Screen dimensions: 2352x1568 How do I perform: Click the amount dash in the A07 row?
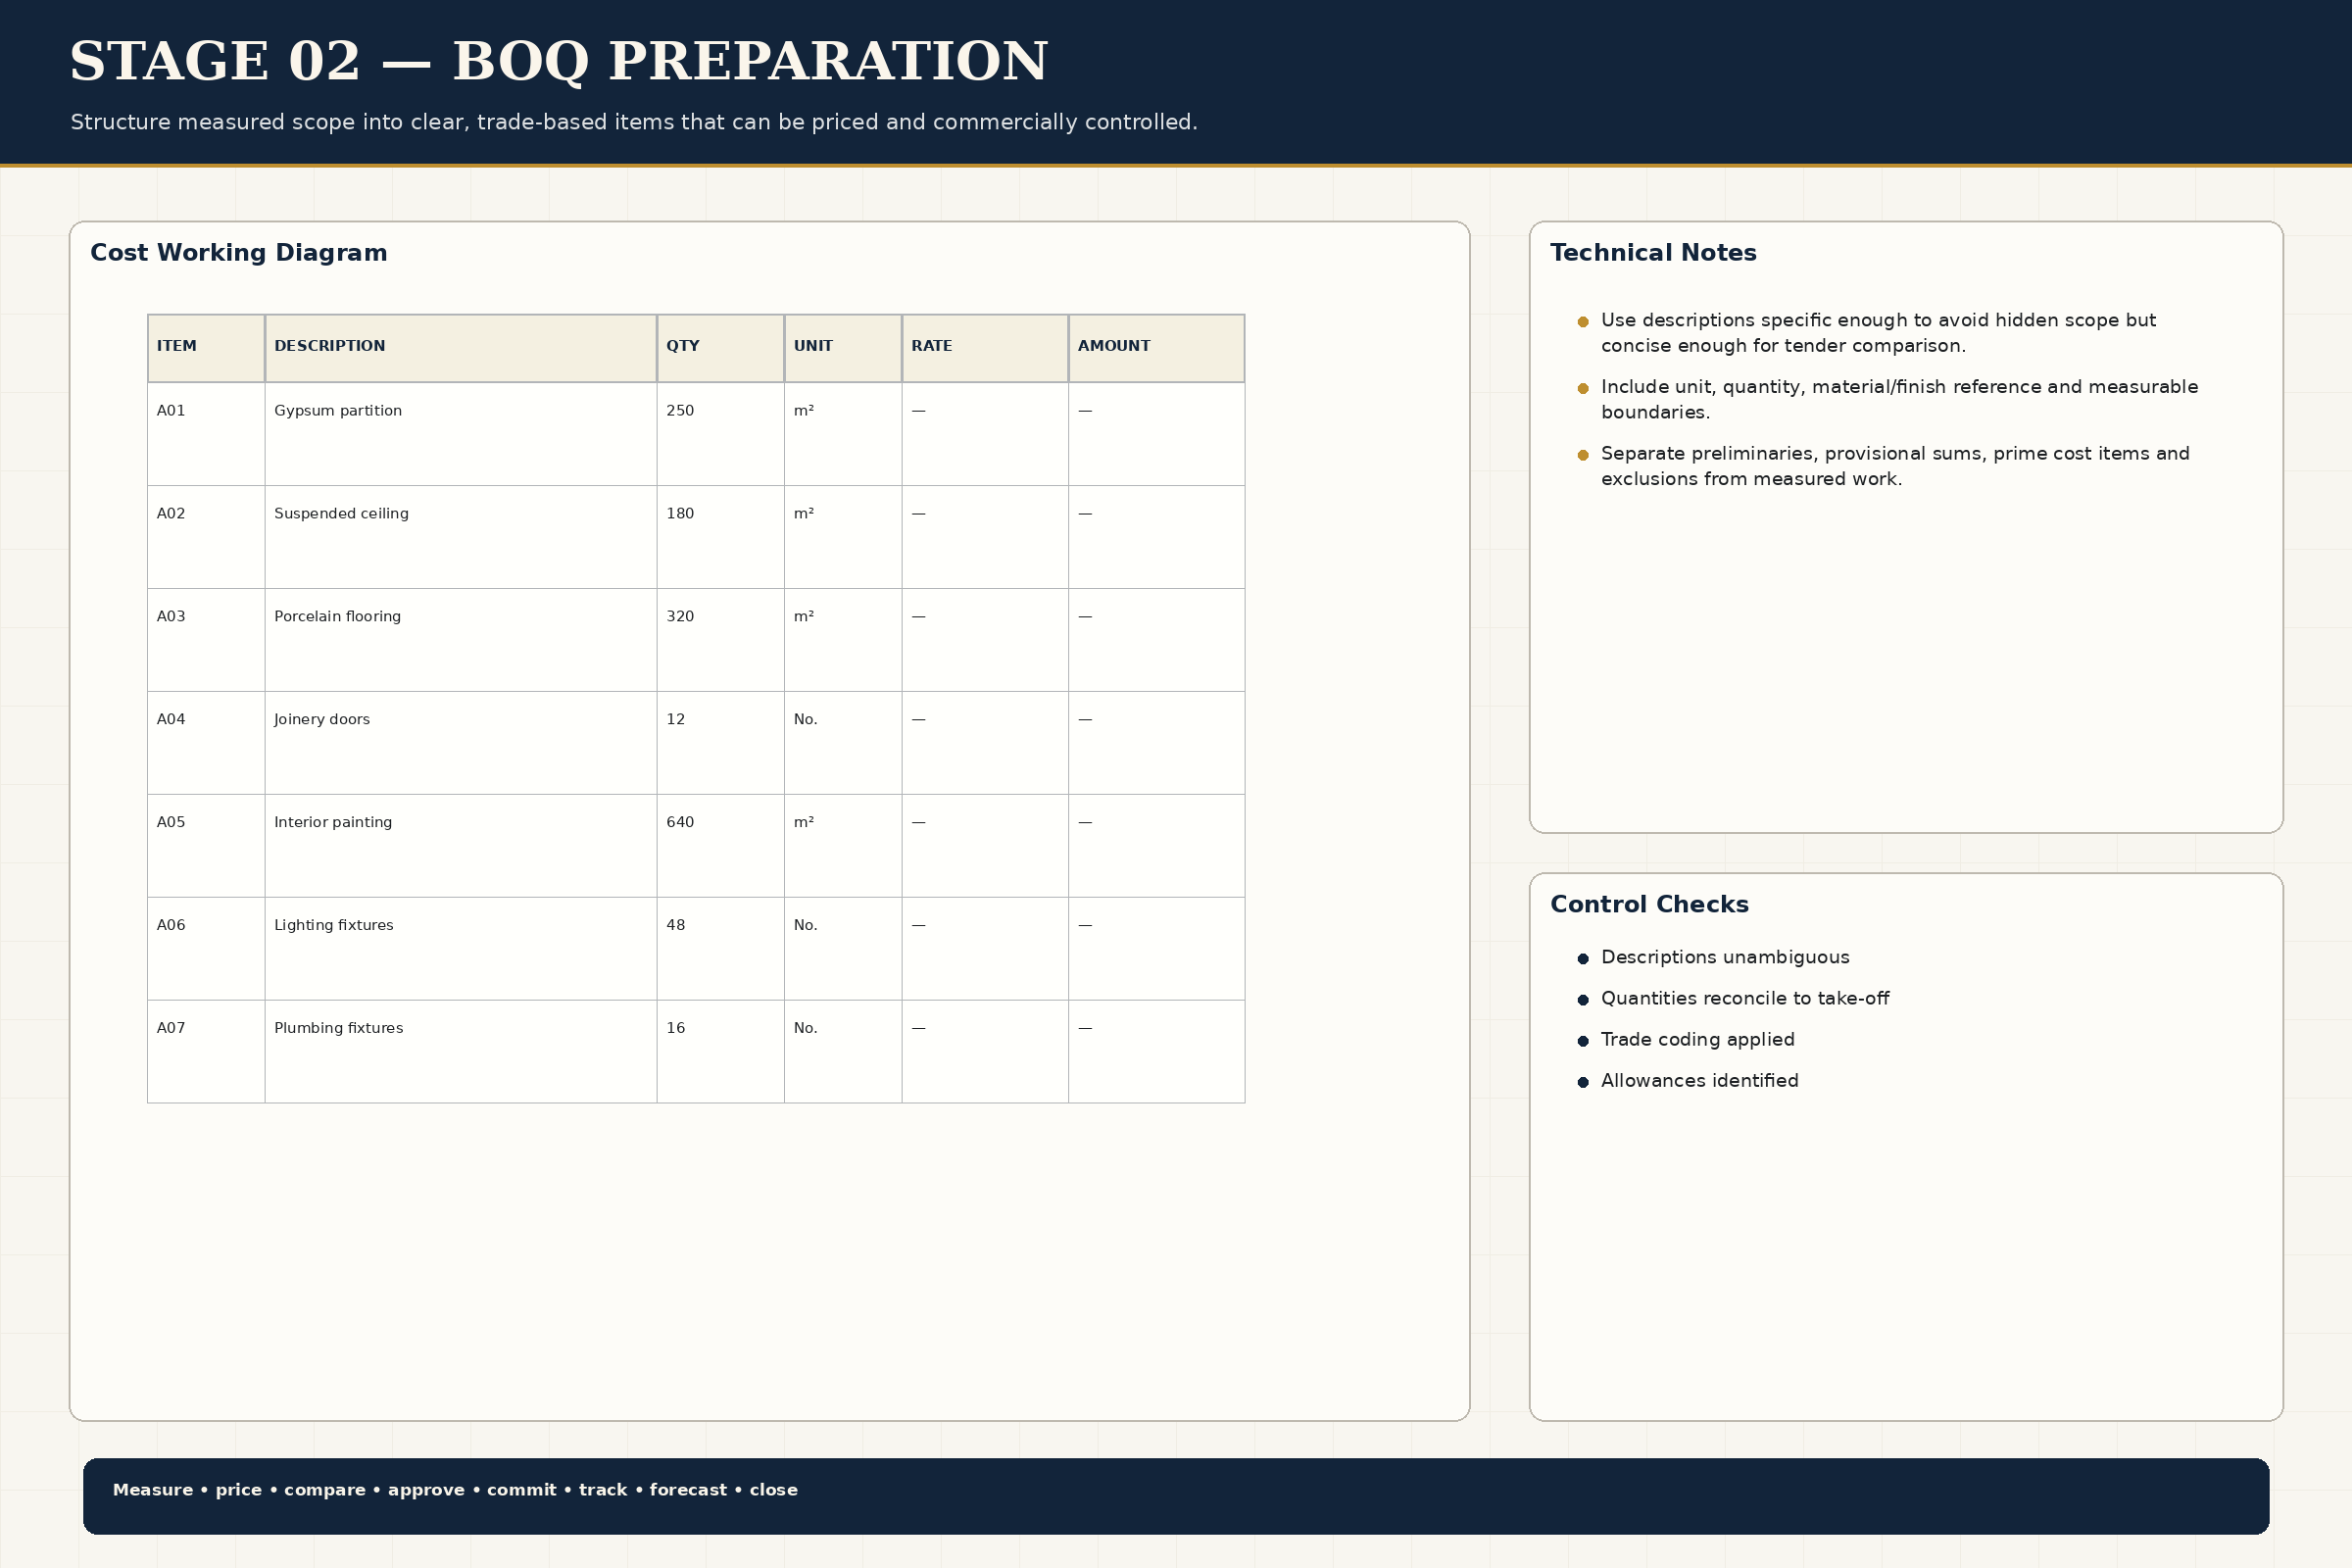(x=1085, y=1029)
